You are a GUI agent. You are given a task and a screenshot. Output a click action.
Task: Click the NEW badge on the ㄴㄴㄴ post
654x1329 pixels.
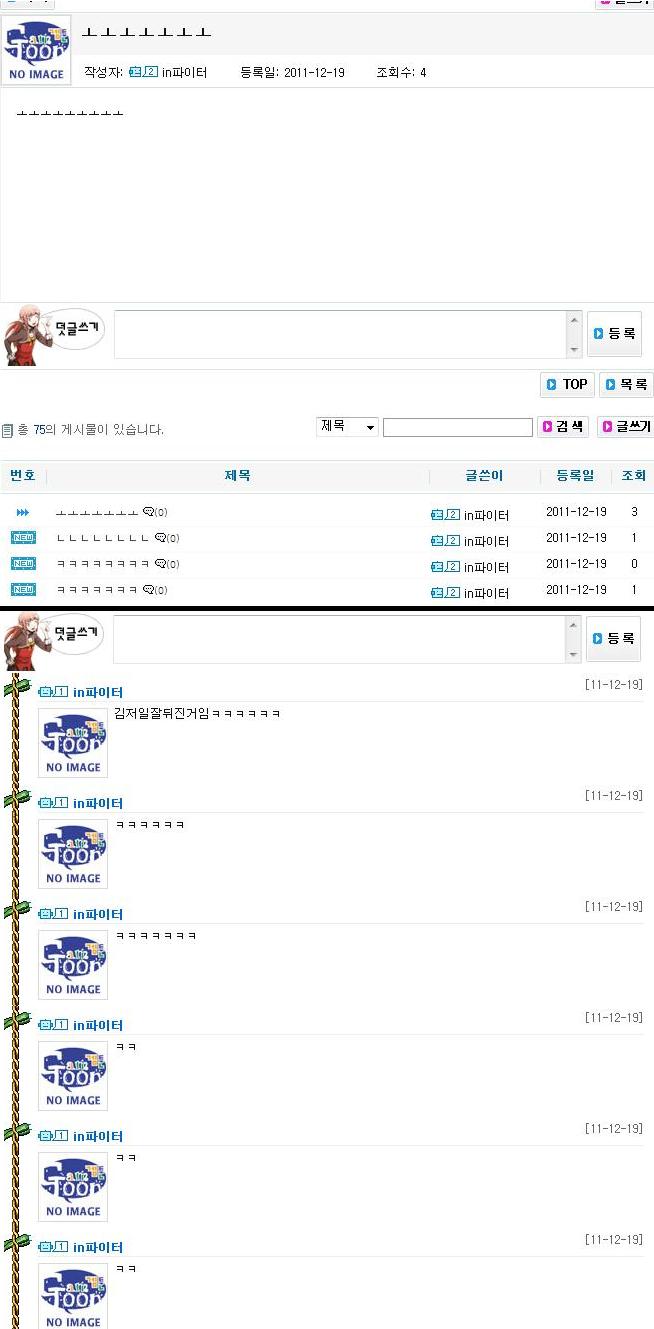click(x=23, y=538)
